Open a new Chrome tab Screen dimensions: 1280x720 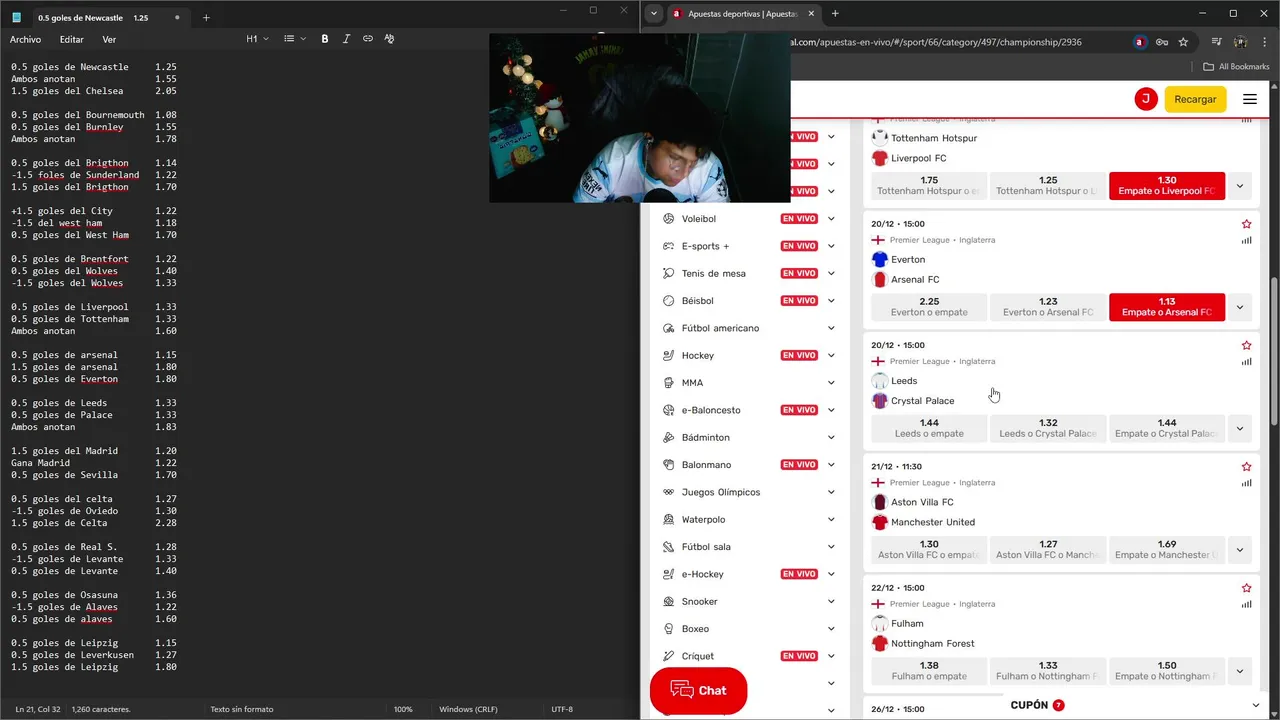(835, 14)
